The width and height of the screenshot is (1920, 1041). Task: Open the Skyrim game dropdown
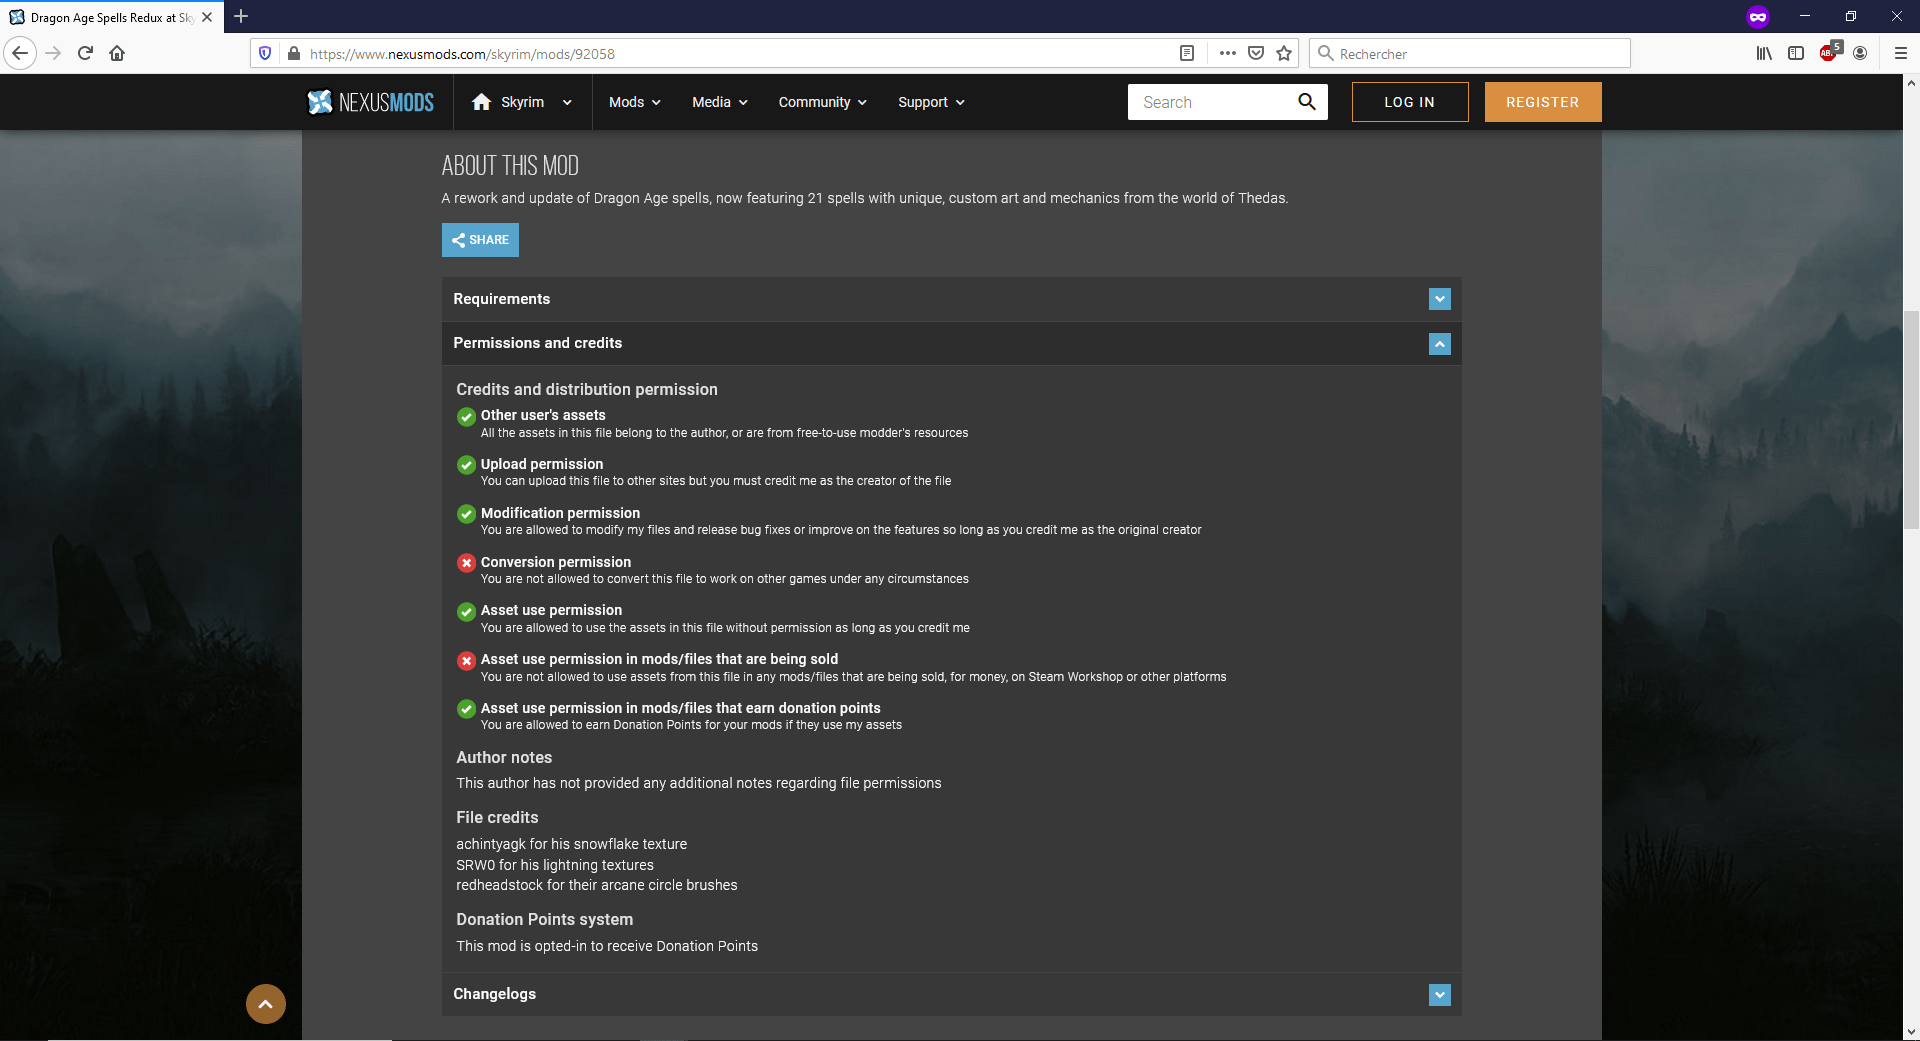pos(567,102)
